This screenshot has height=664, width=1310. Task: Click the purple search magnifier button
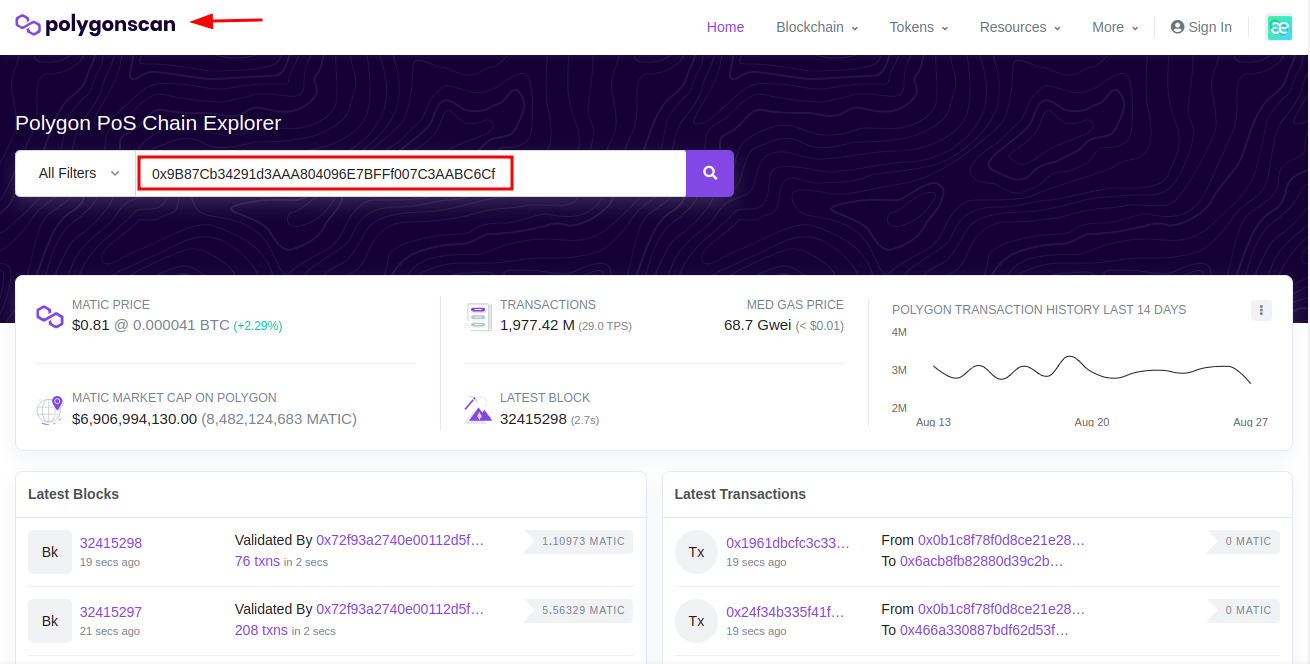click(x=710, y=173)
